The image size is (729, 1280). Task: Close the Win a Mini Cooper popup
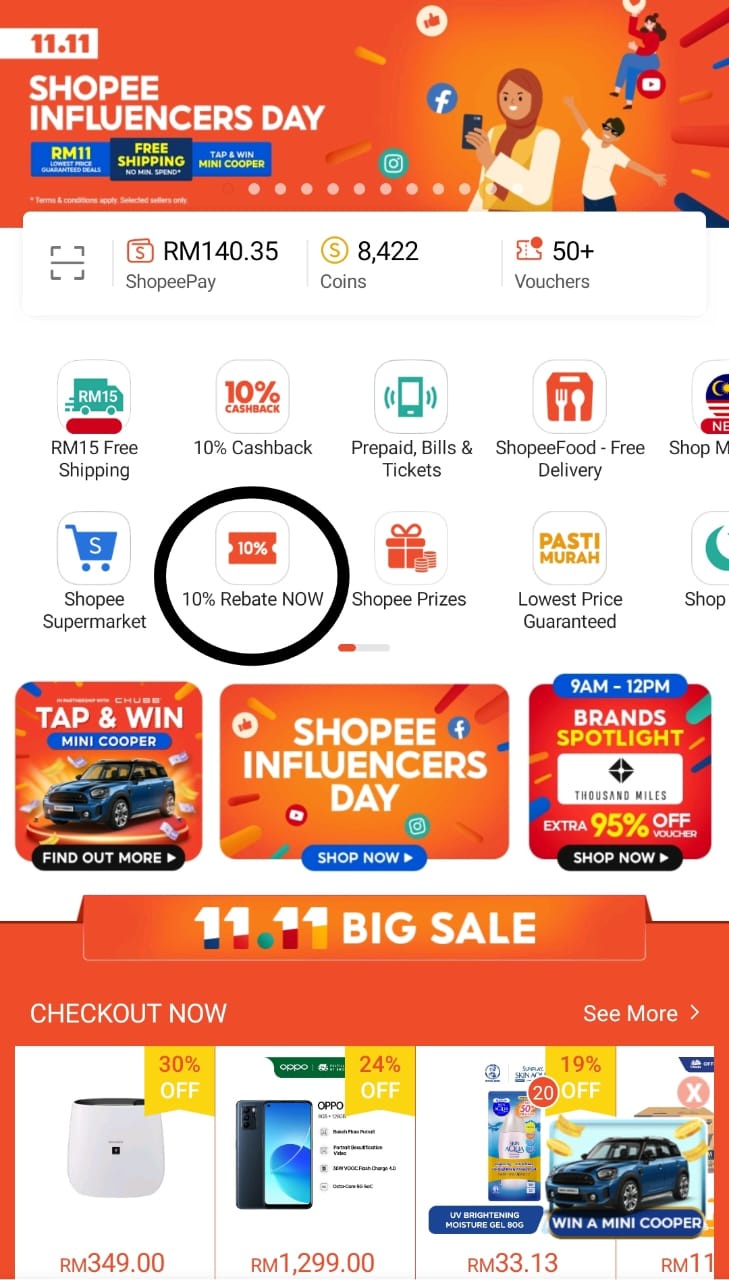point(693,1092)
